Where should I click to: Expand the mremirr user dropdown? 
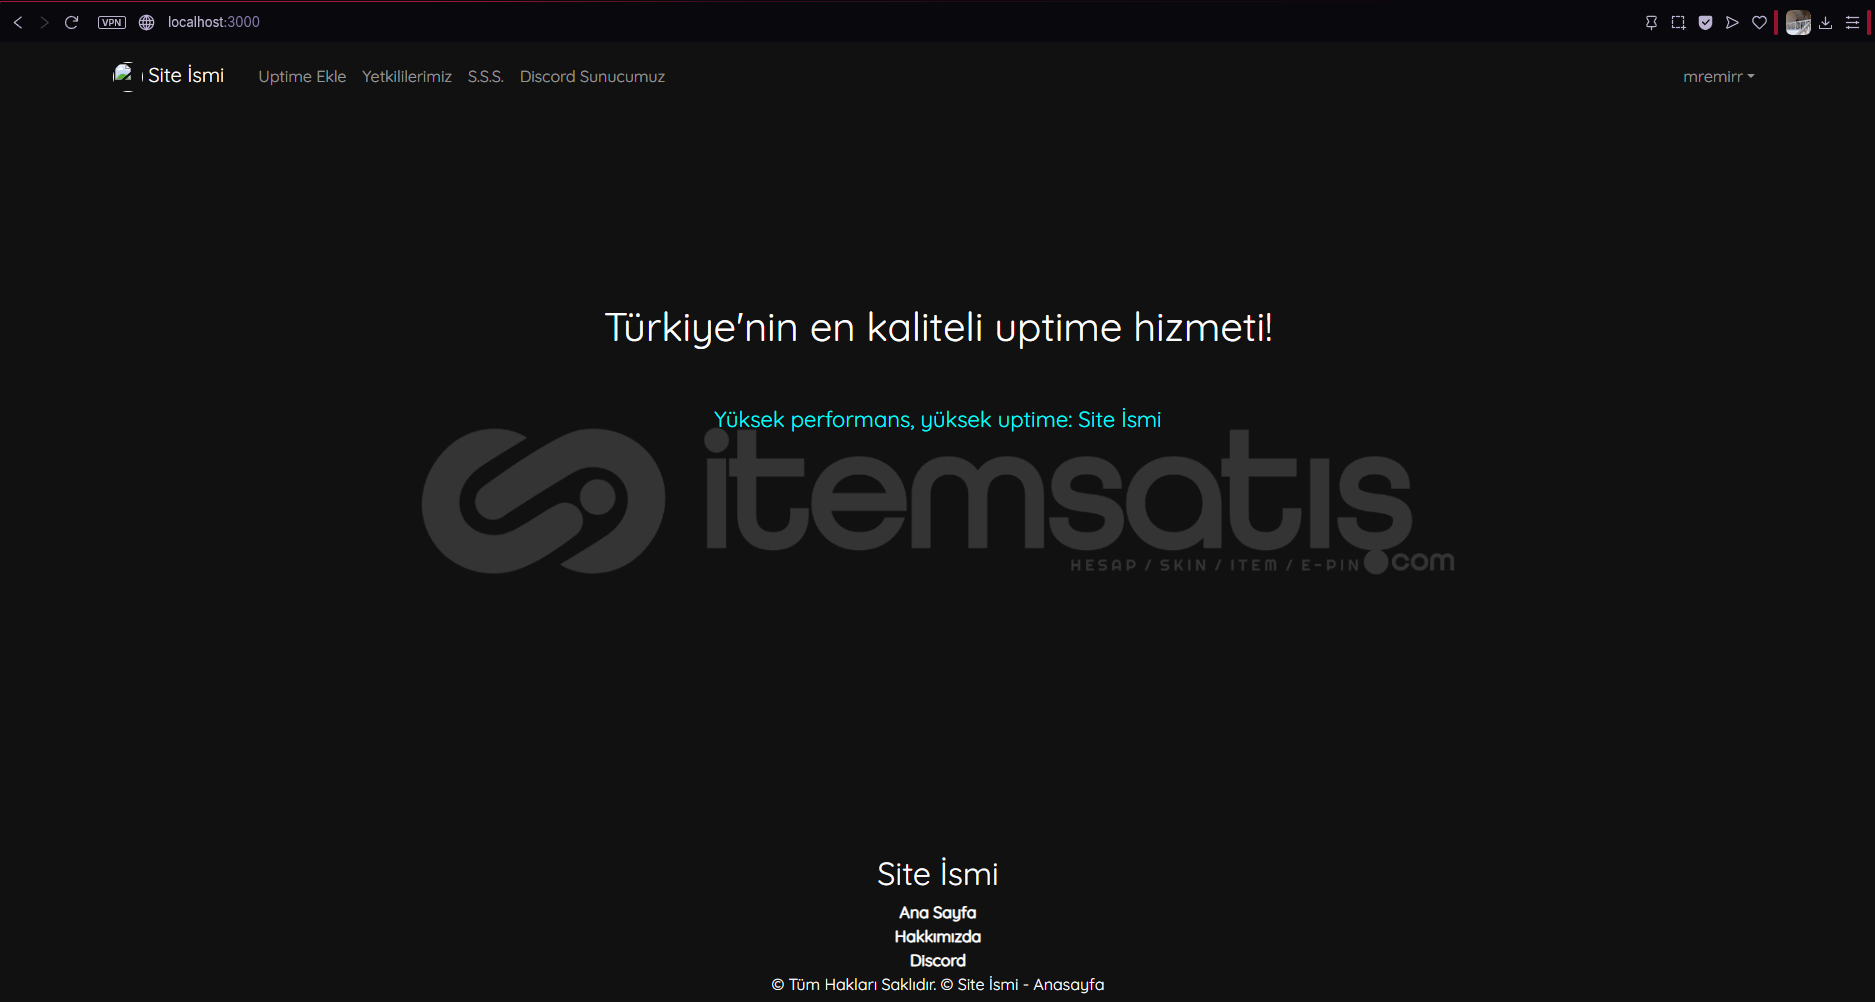coord(1719,77)
